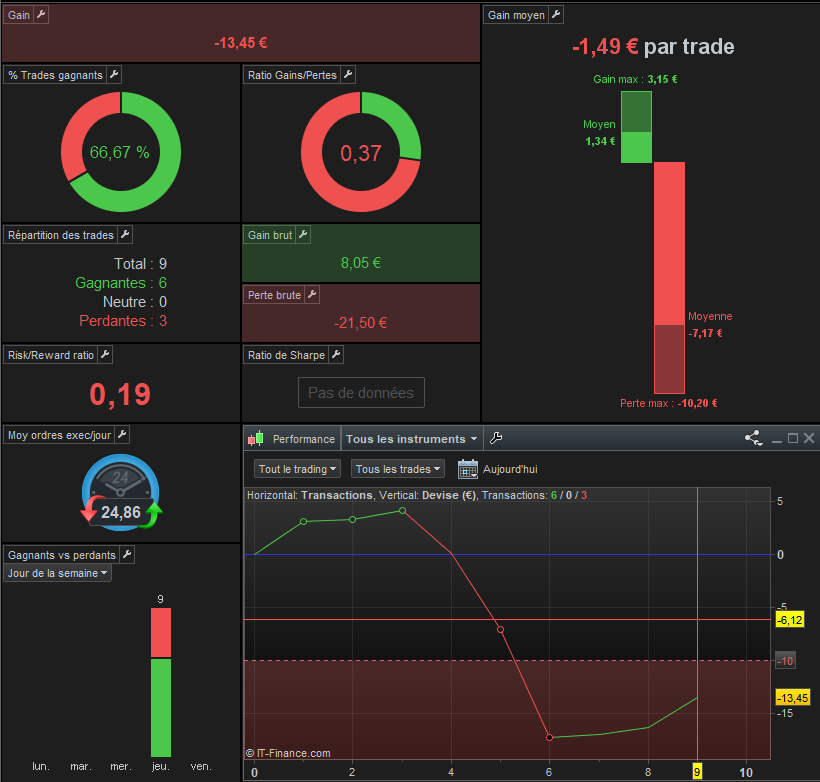Screen dimensions: 820x782
Task: Open Jour de la semaine dropdown
Action: click(x=58, y=573)
